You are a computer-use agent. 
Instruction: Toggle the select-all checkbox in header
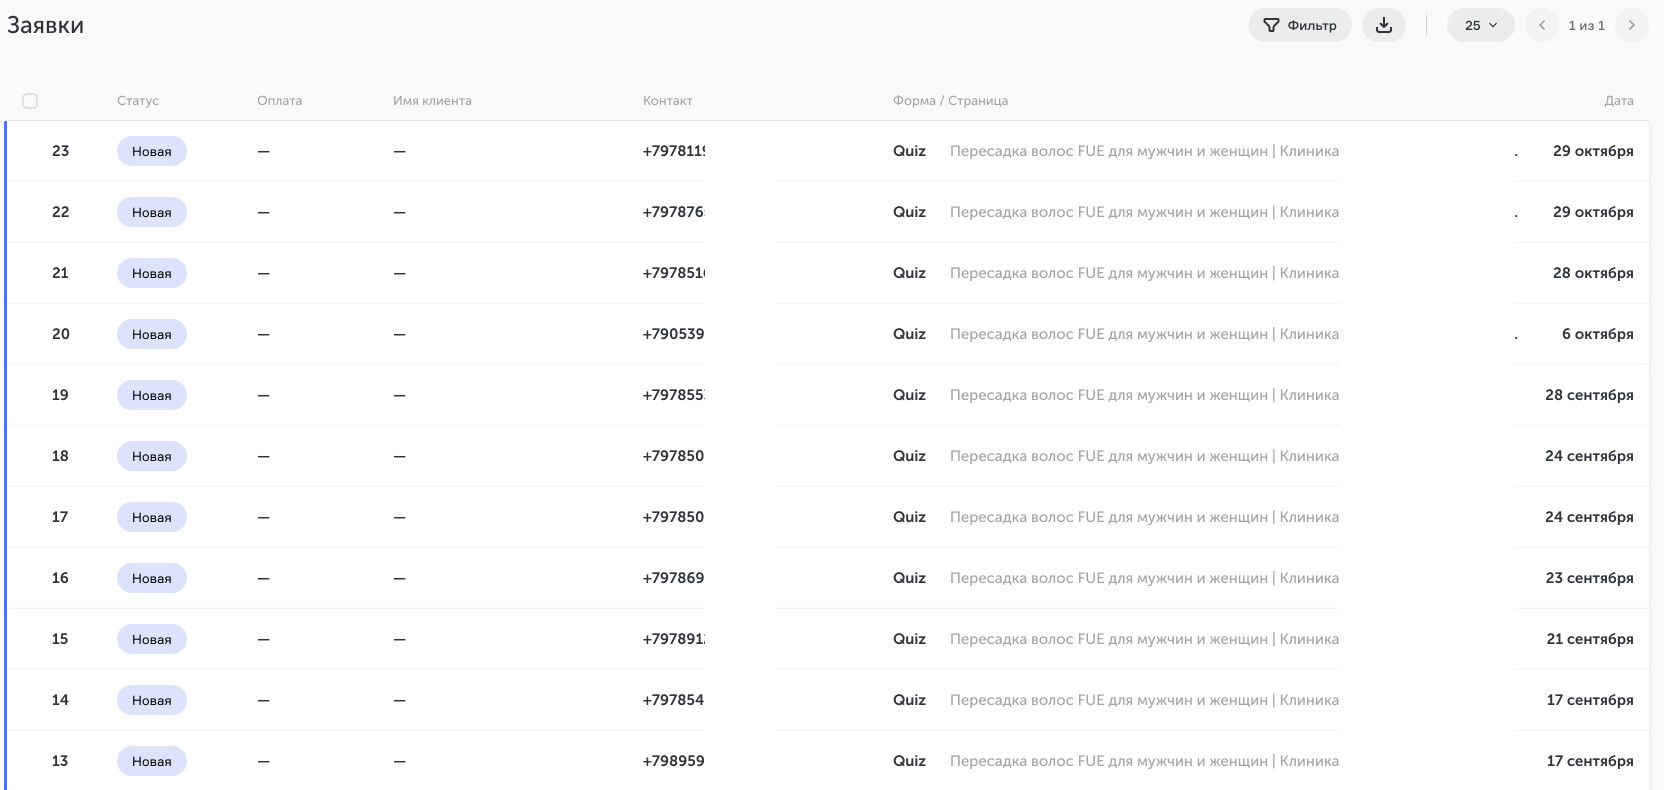30,101
